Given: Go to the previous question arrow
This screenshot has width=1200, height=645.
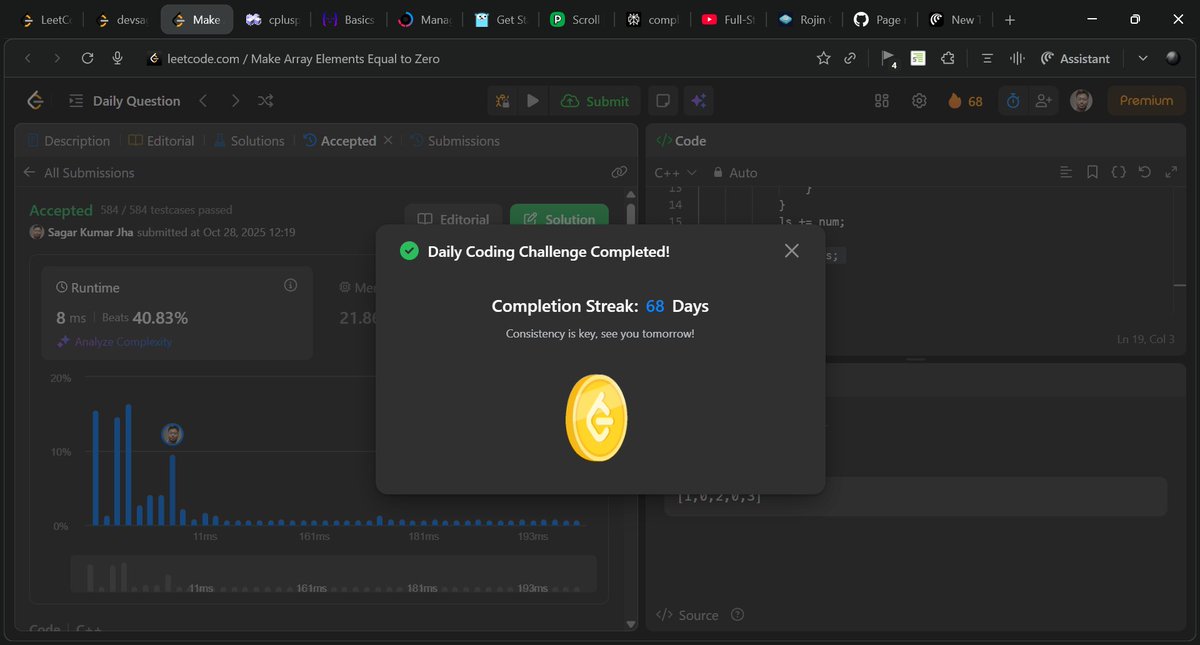Looking at the screenshot, I should click(x=203, y=101).
